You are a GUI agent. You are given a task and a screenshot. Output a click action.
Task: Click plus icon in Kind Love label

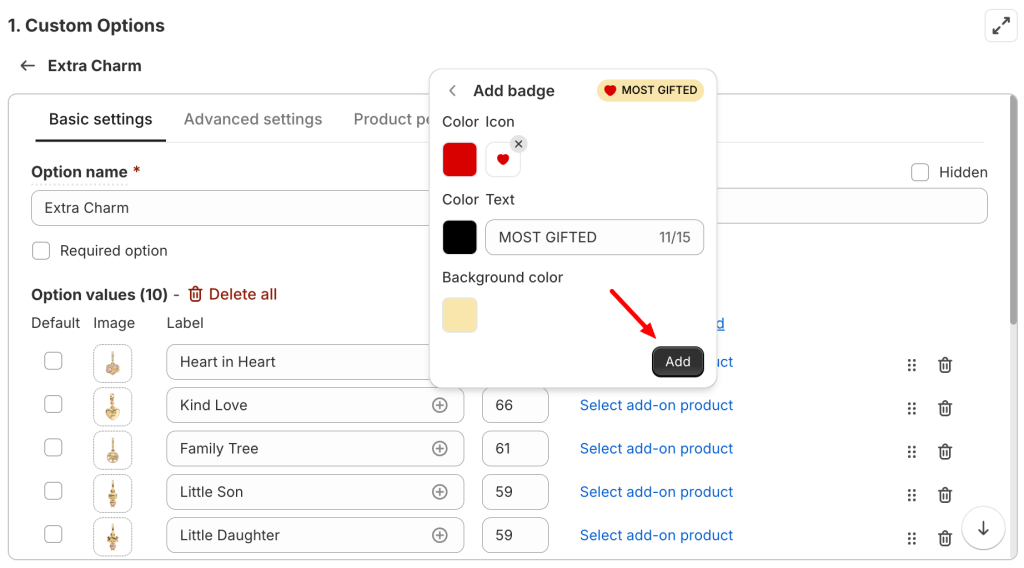click(x=439, y=405)
